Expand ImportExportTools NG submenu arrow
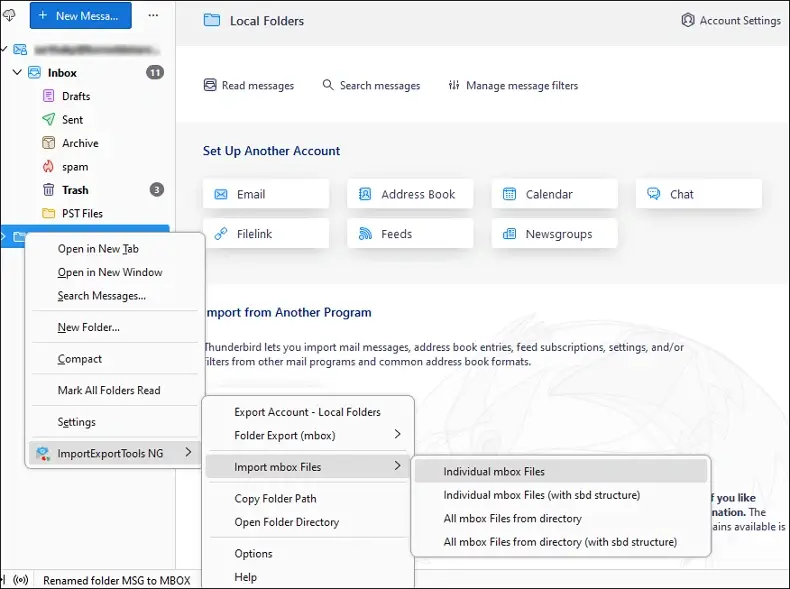This screenshot has width=790, height=589. point(188,452)
